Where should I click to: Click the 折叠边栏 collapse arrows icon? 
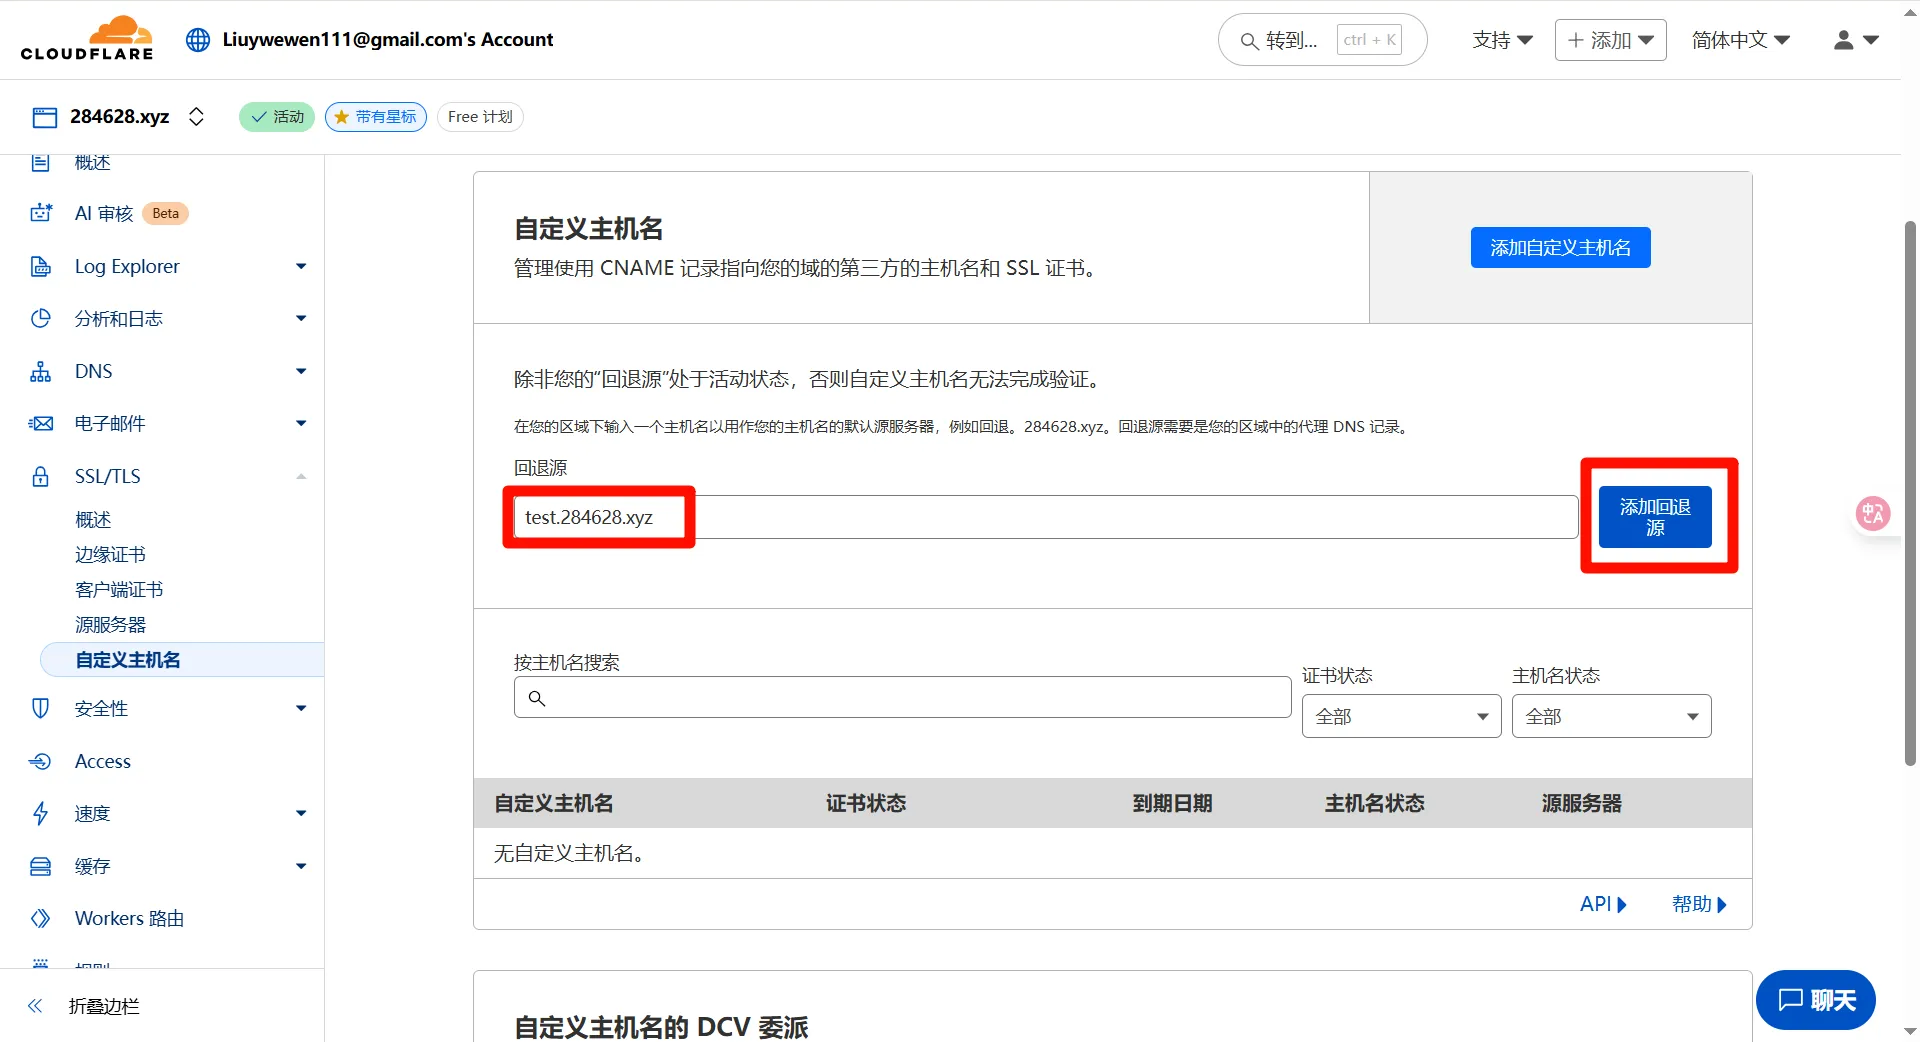coord(35,1006)
